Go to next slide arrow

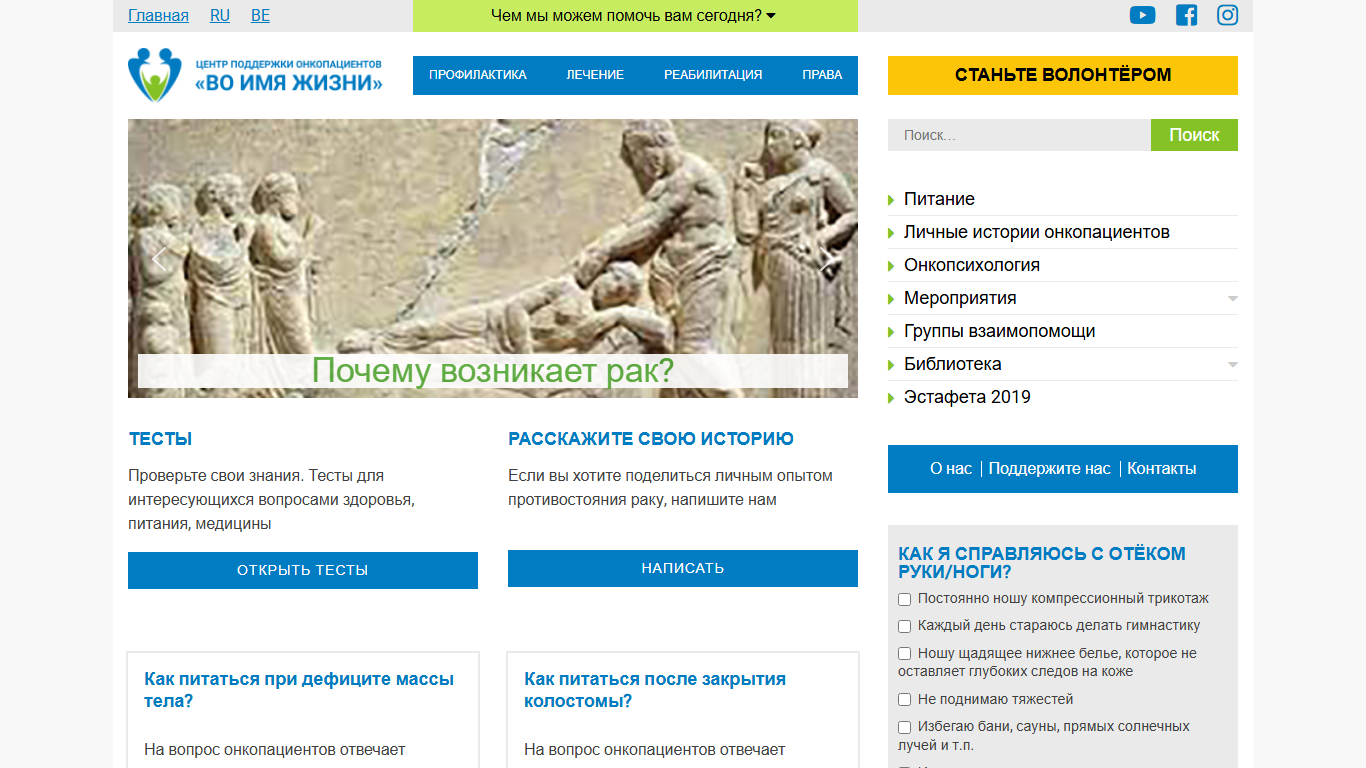[x=826, y=259]
